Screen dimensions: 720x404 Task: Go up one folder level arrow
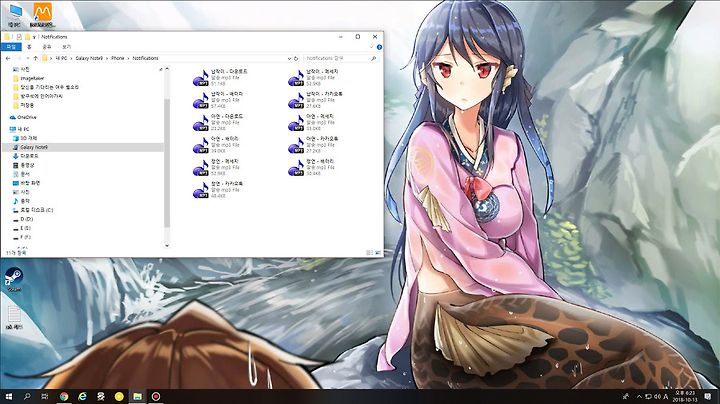pyautogui.click(x=35, y=58)
